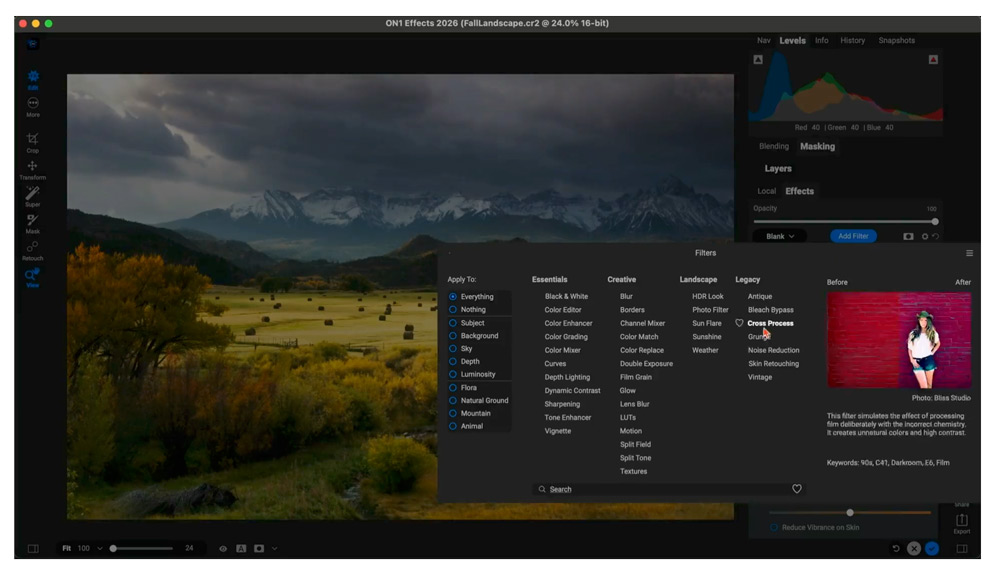1000x586 pixels.
Task: Choose the Subject apply-to option
Action: 453,323
